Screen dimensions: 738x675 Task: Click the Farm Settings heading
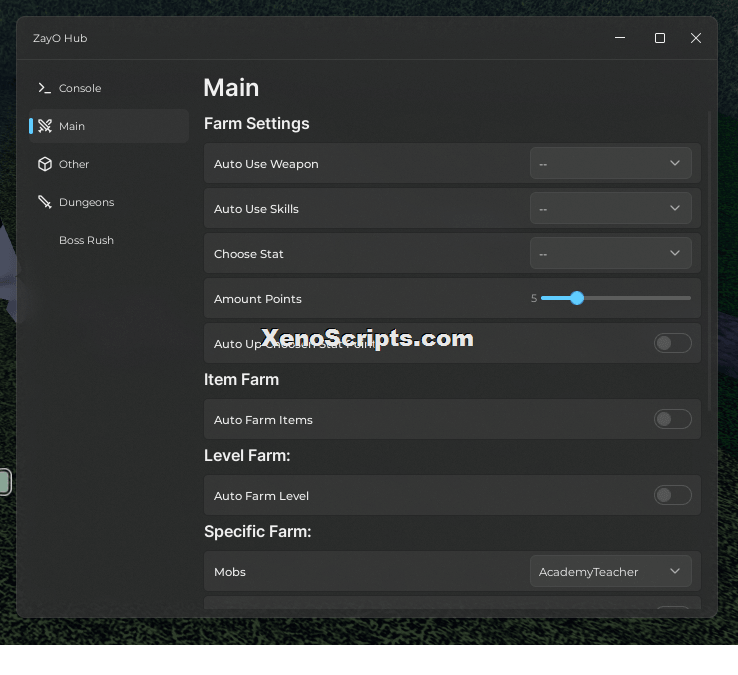pyautogui.click(x=257, y=124)
